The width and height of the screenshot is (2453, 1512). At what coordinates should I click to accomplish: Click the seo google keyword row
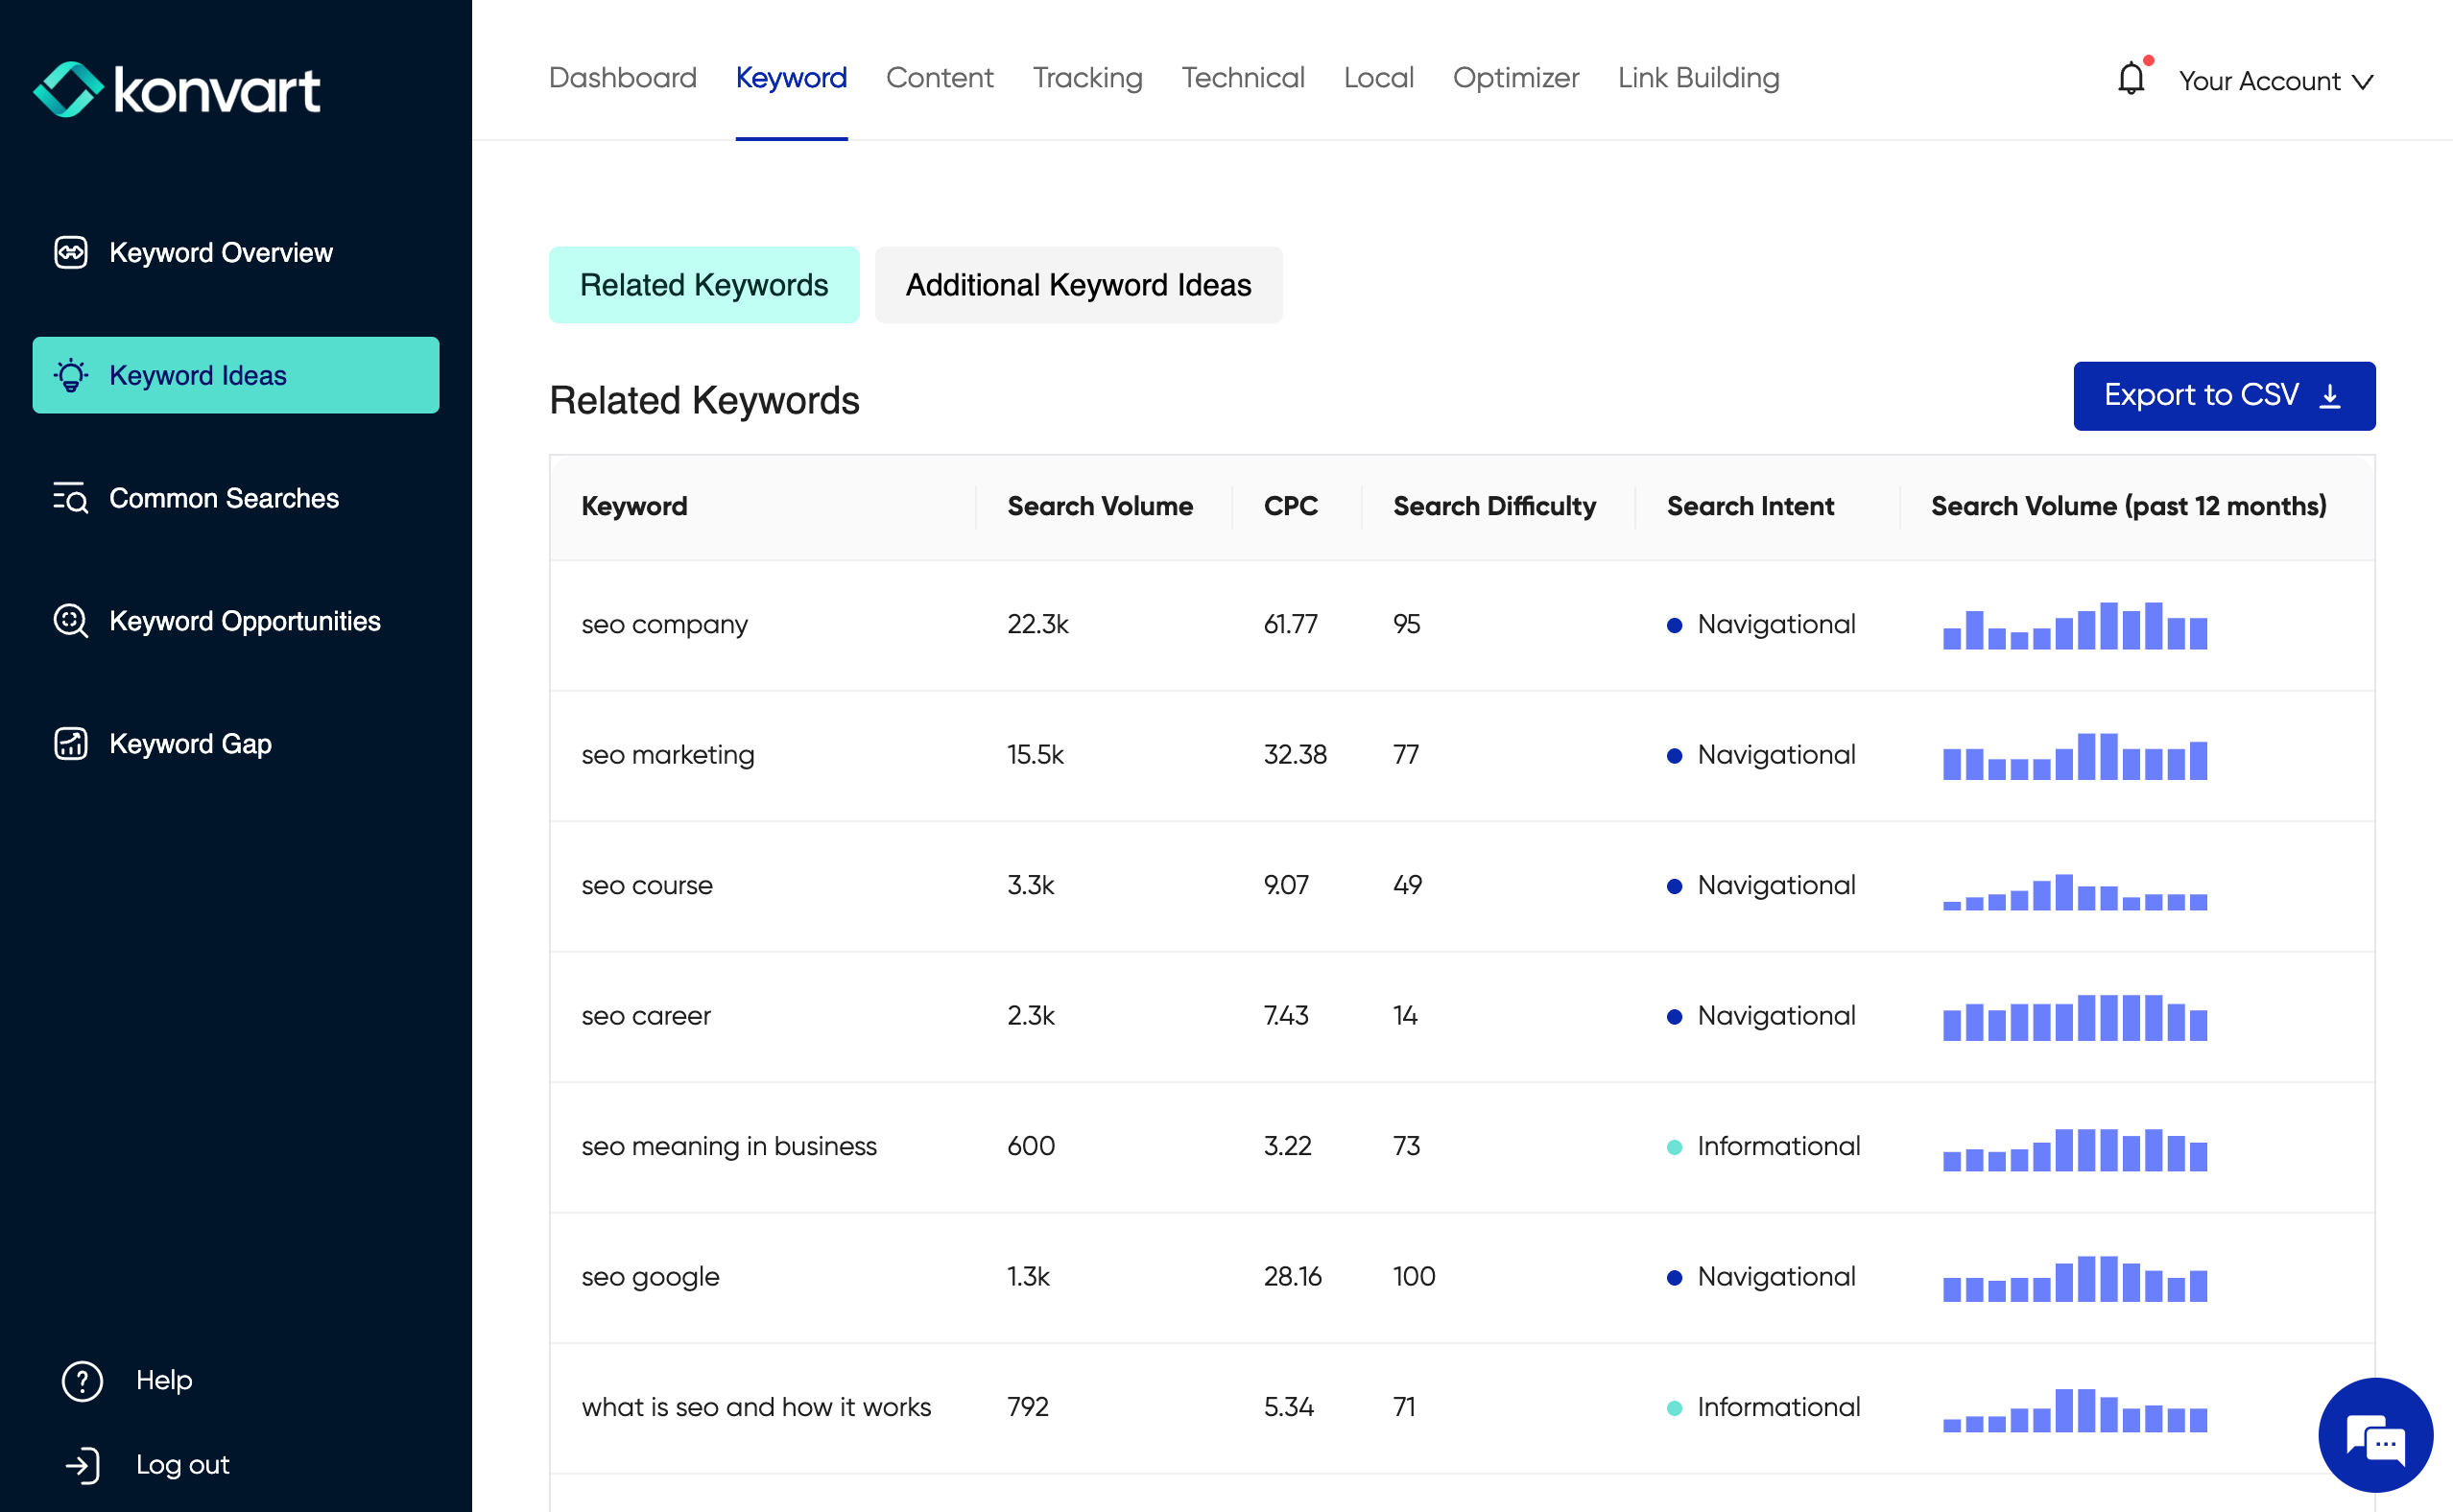[650, 1277]
